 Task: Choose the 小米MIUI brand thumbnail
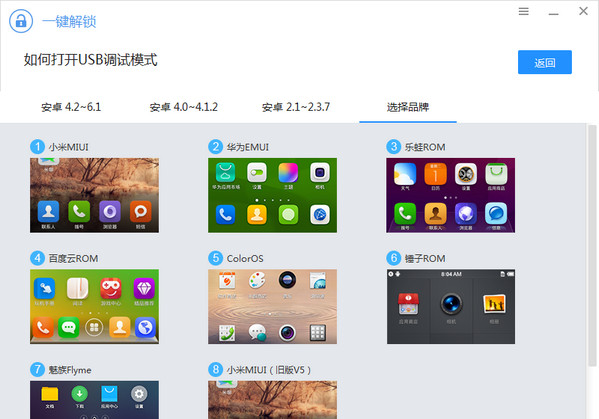(x=94, y=195)
